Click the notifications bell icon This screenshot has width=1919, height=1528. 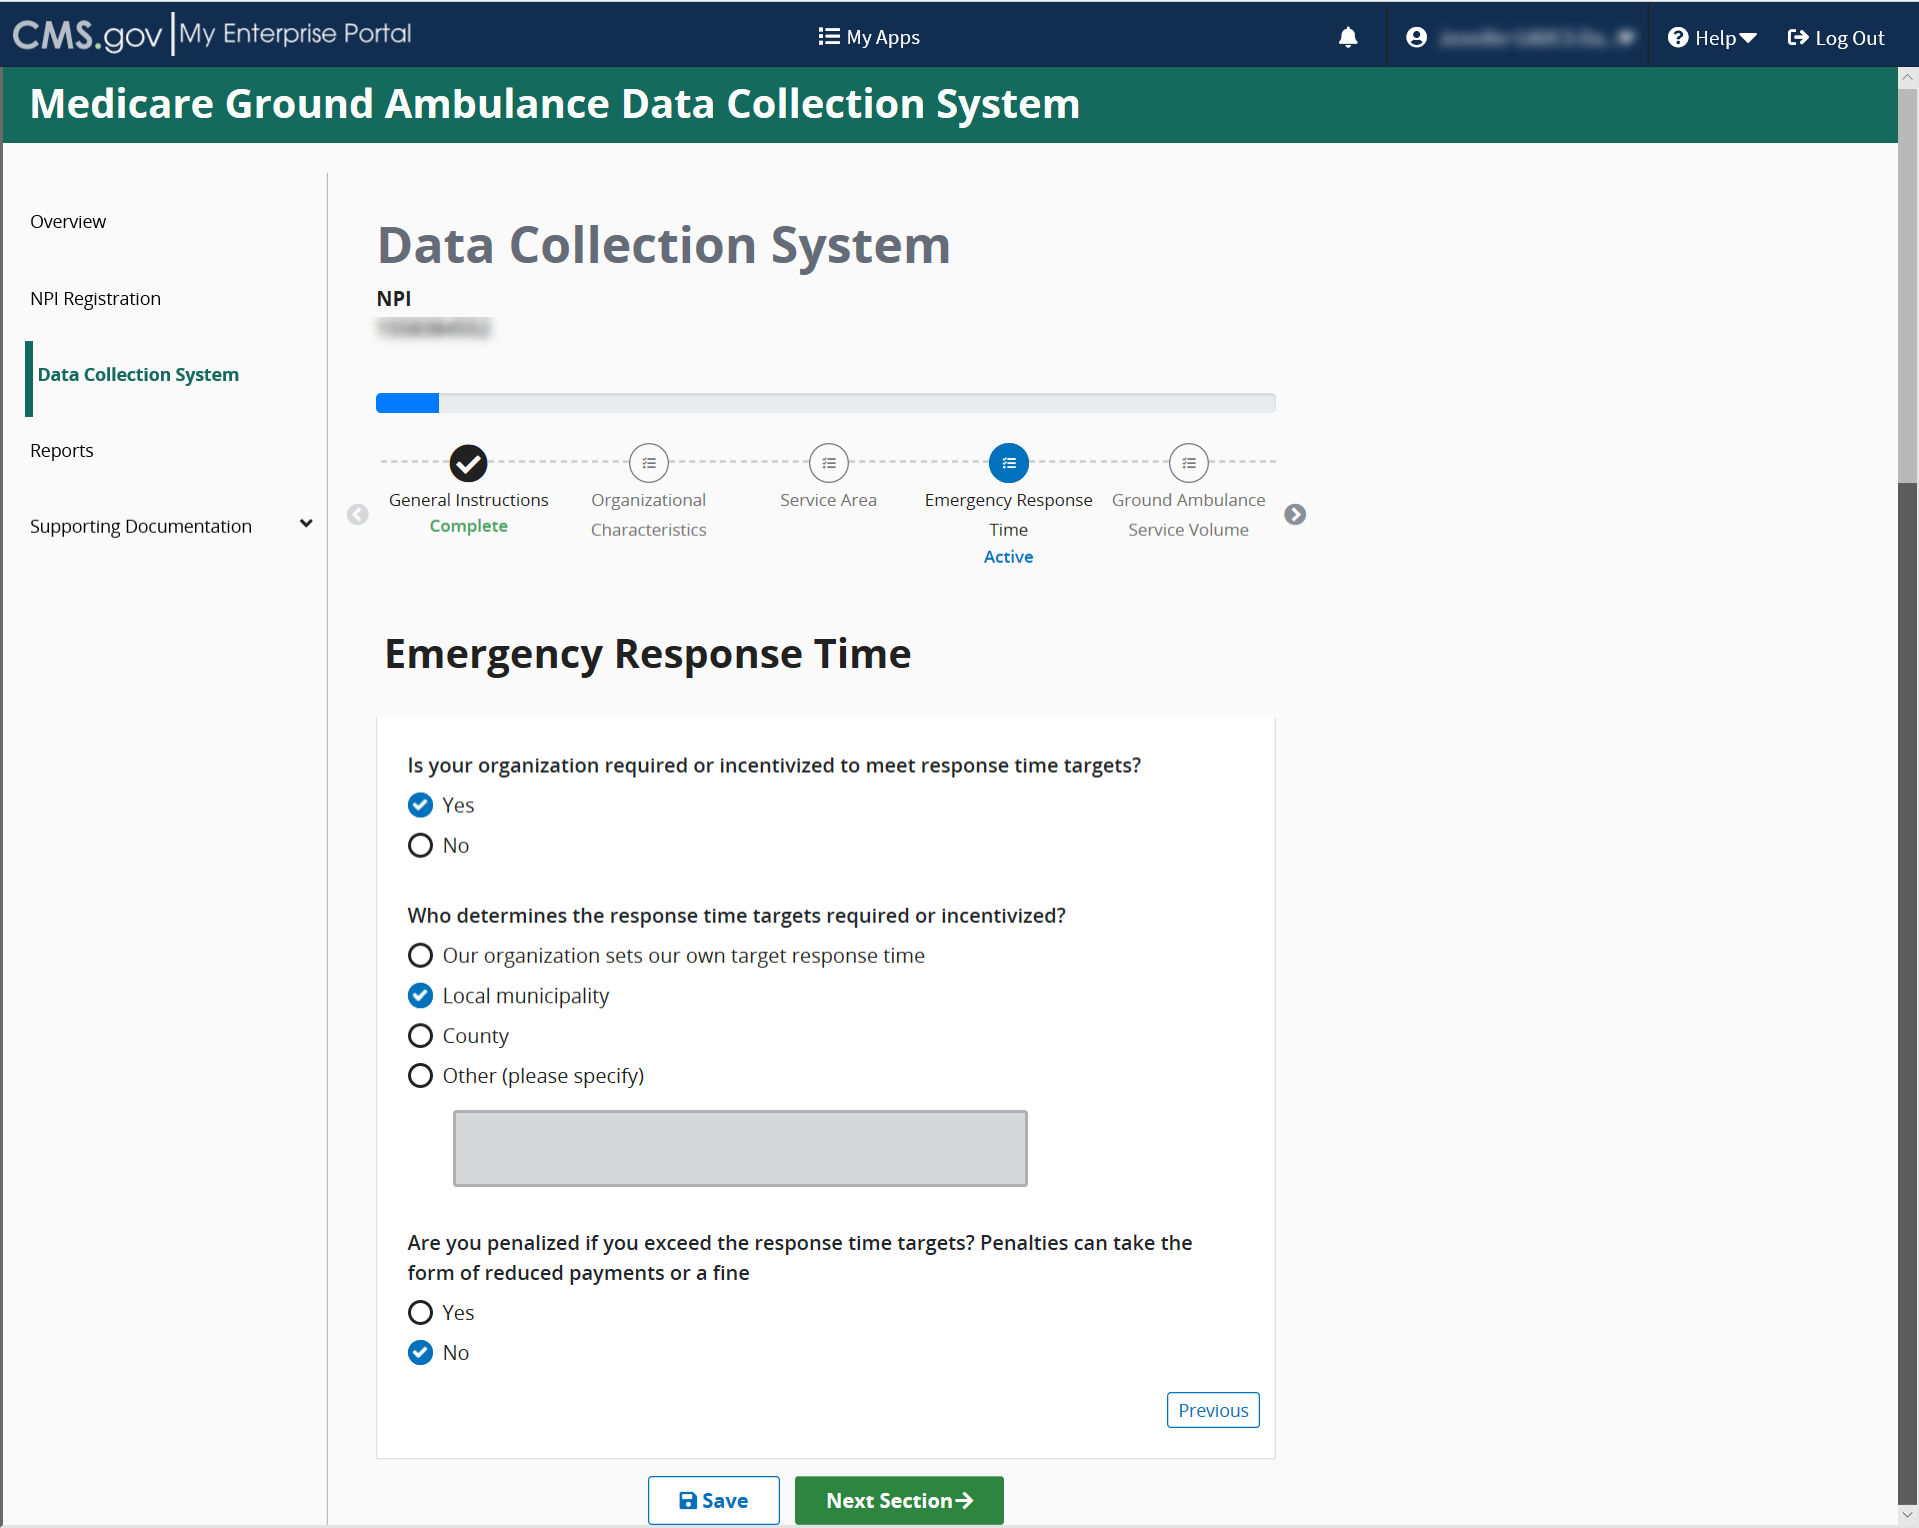(1347, 38)
